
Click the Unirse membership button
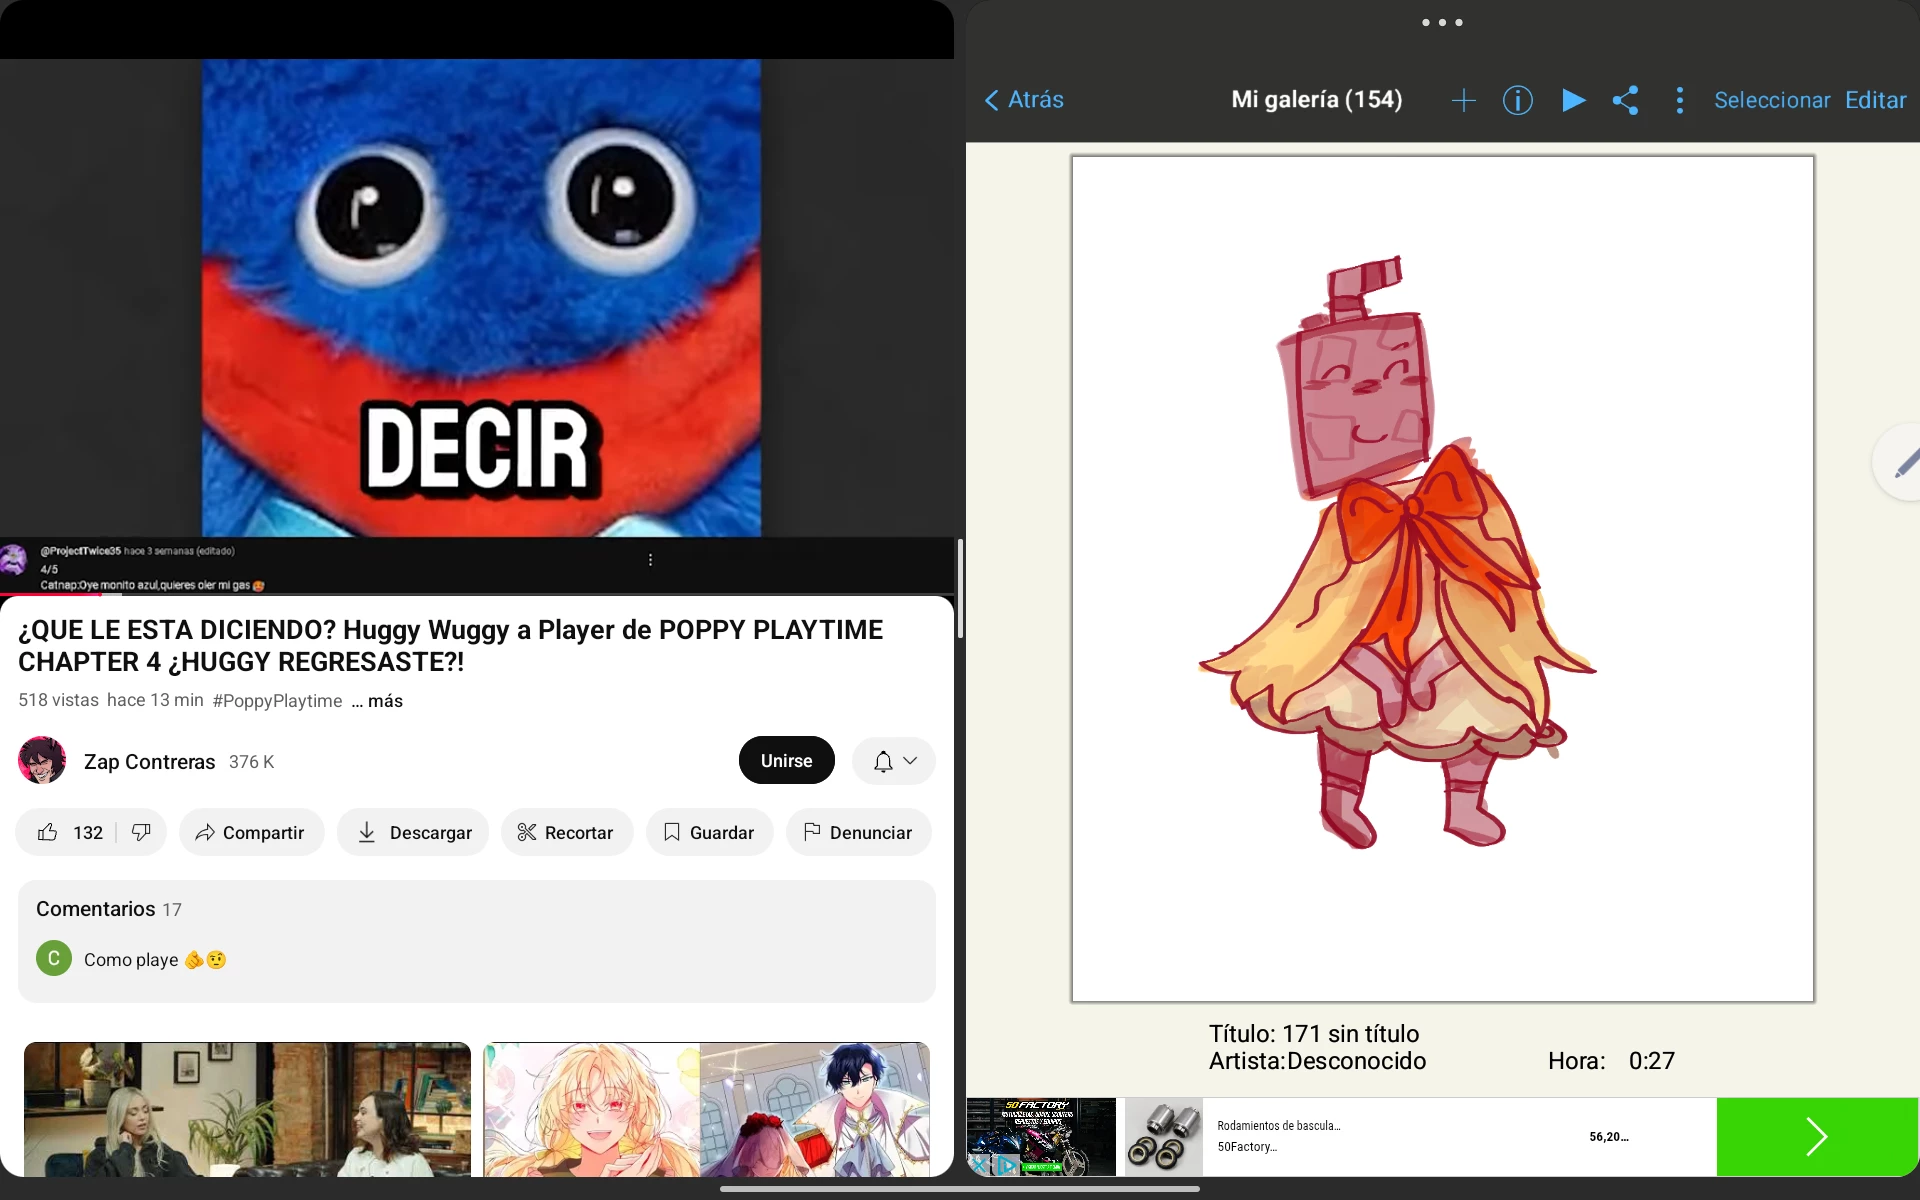point(786,761)
